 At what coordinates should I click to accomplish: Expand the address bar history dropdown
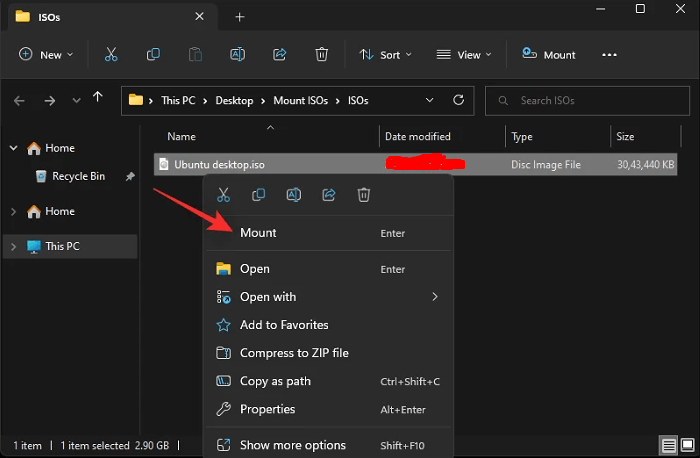click(x=429, y=100)
